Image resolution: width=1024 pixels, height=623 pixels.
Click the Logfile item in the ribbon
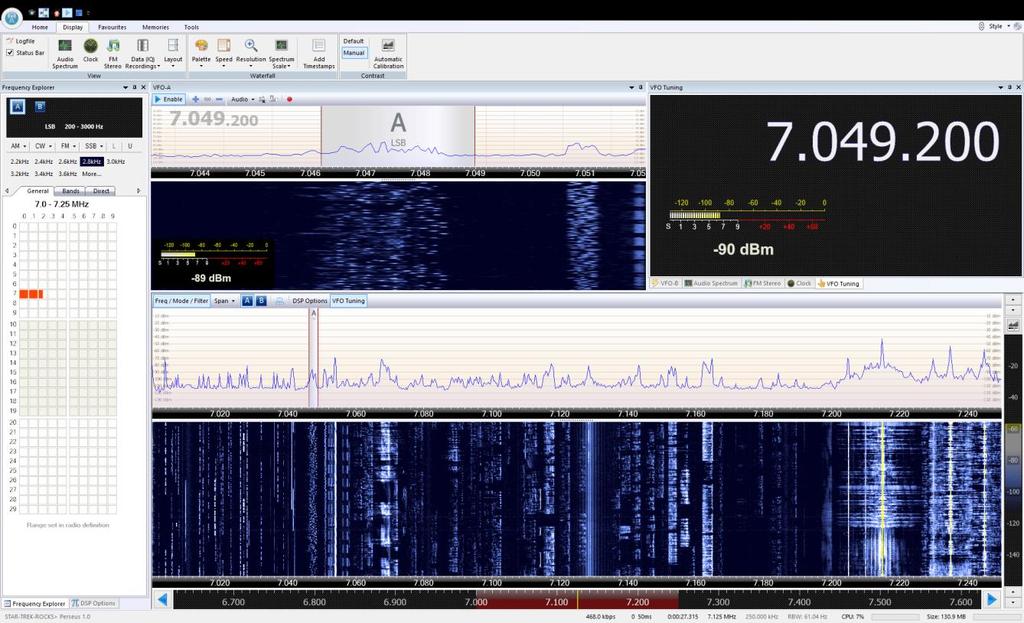pyautogui.click(x=20, y=41)
